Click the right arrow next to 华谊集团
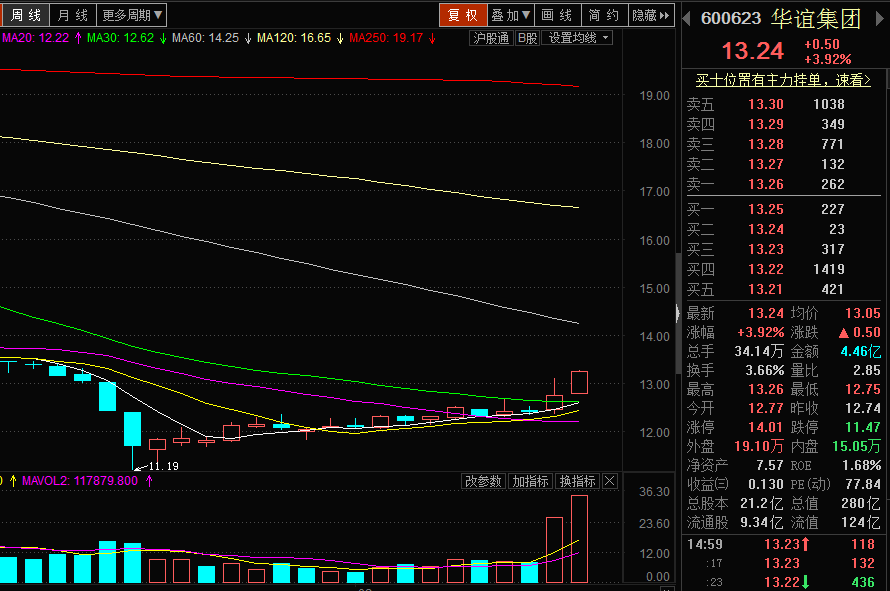This screenshot has width=890, height=591. click(x=878, y=18)
